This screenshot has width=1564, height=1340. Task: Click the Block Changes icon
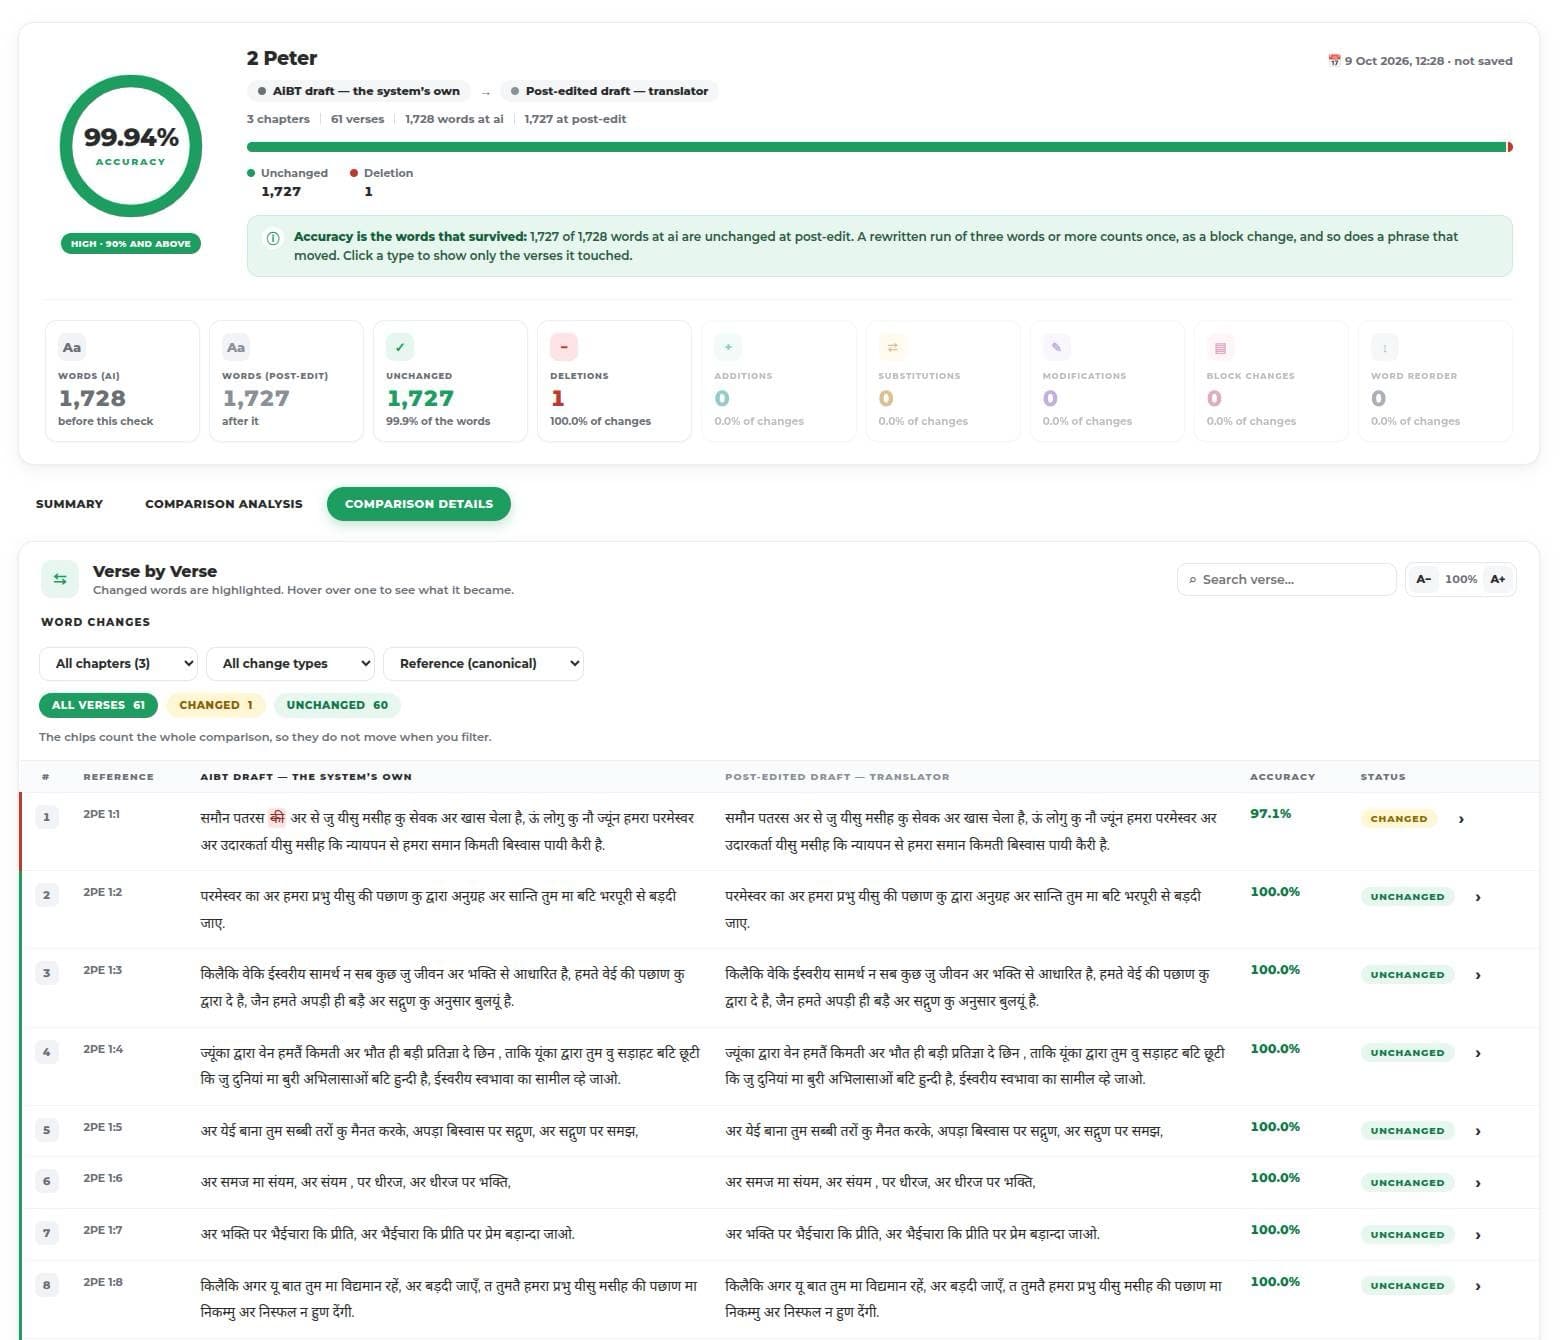(x=1220, y=347)
